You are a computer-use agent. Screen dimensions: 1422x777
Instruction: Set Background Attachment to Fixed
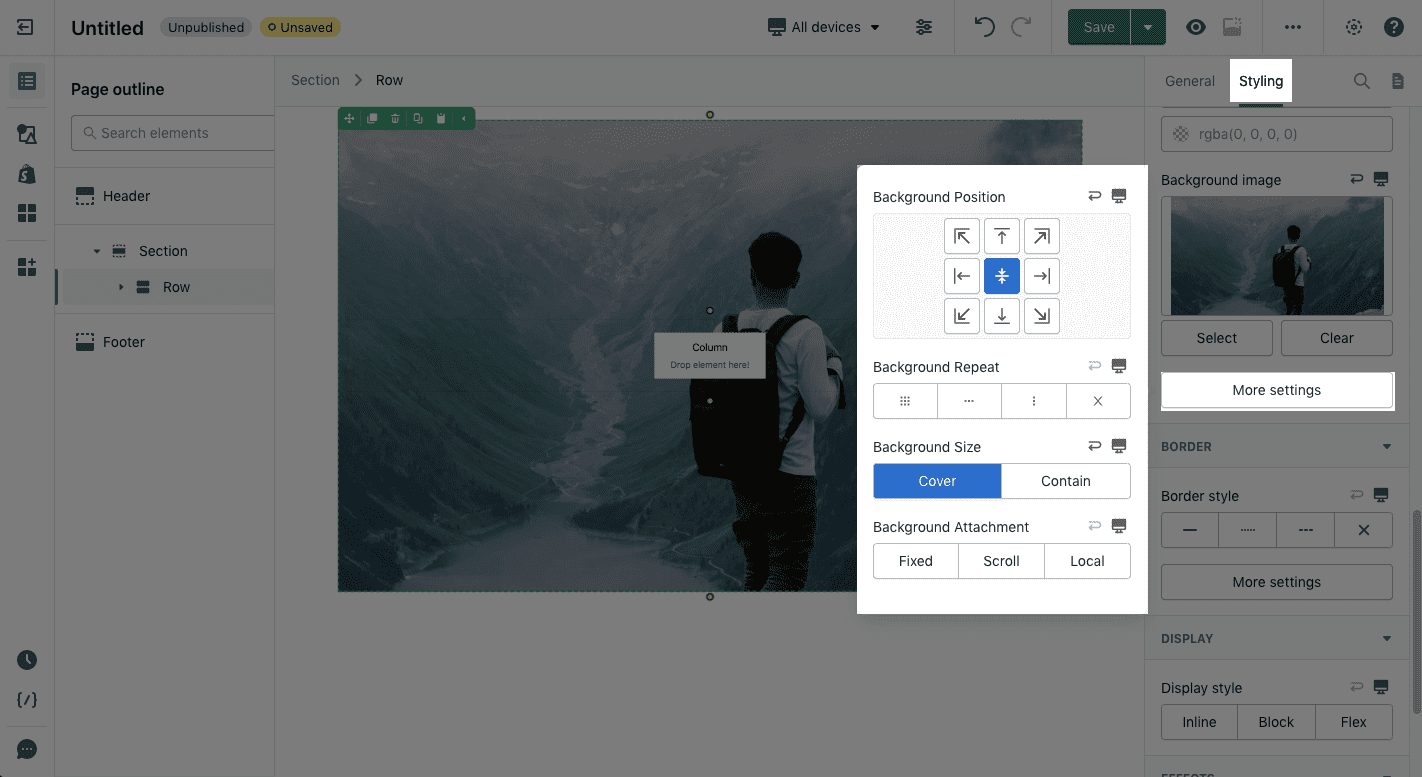click(916, 561)
